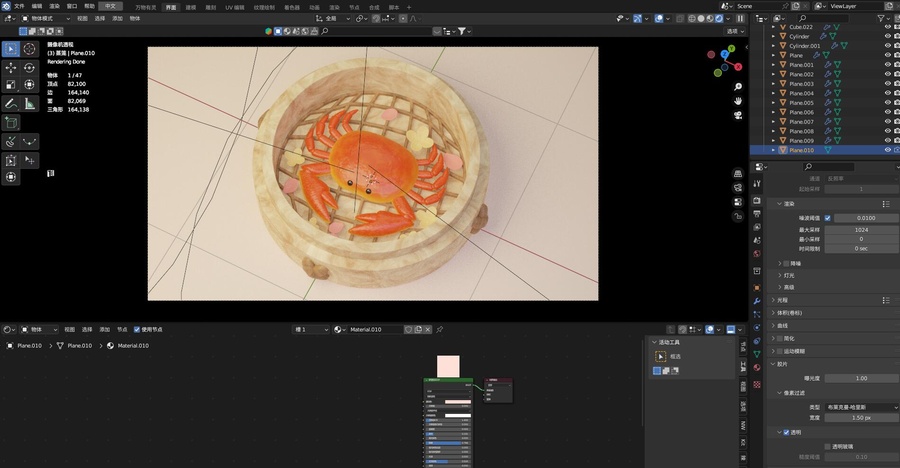Toggle fake user shield for Material.010

[409, 330]
